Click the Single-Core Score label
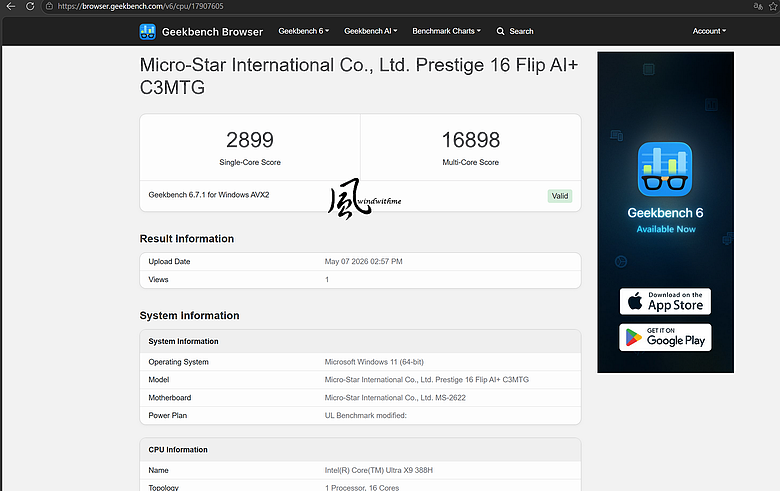 pyautogui.click(x=250, y=162)
